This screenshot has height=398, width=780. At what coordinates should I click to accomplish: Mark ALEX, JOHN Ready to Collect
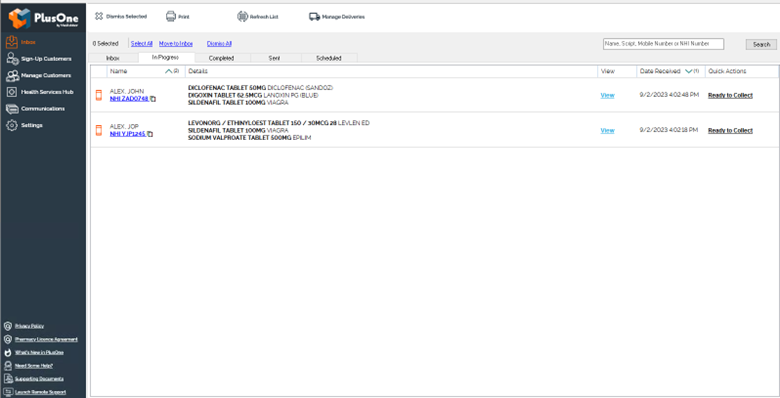[x=730, y=96]
